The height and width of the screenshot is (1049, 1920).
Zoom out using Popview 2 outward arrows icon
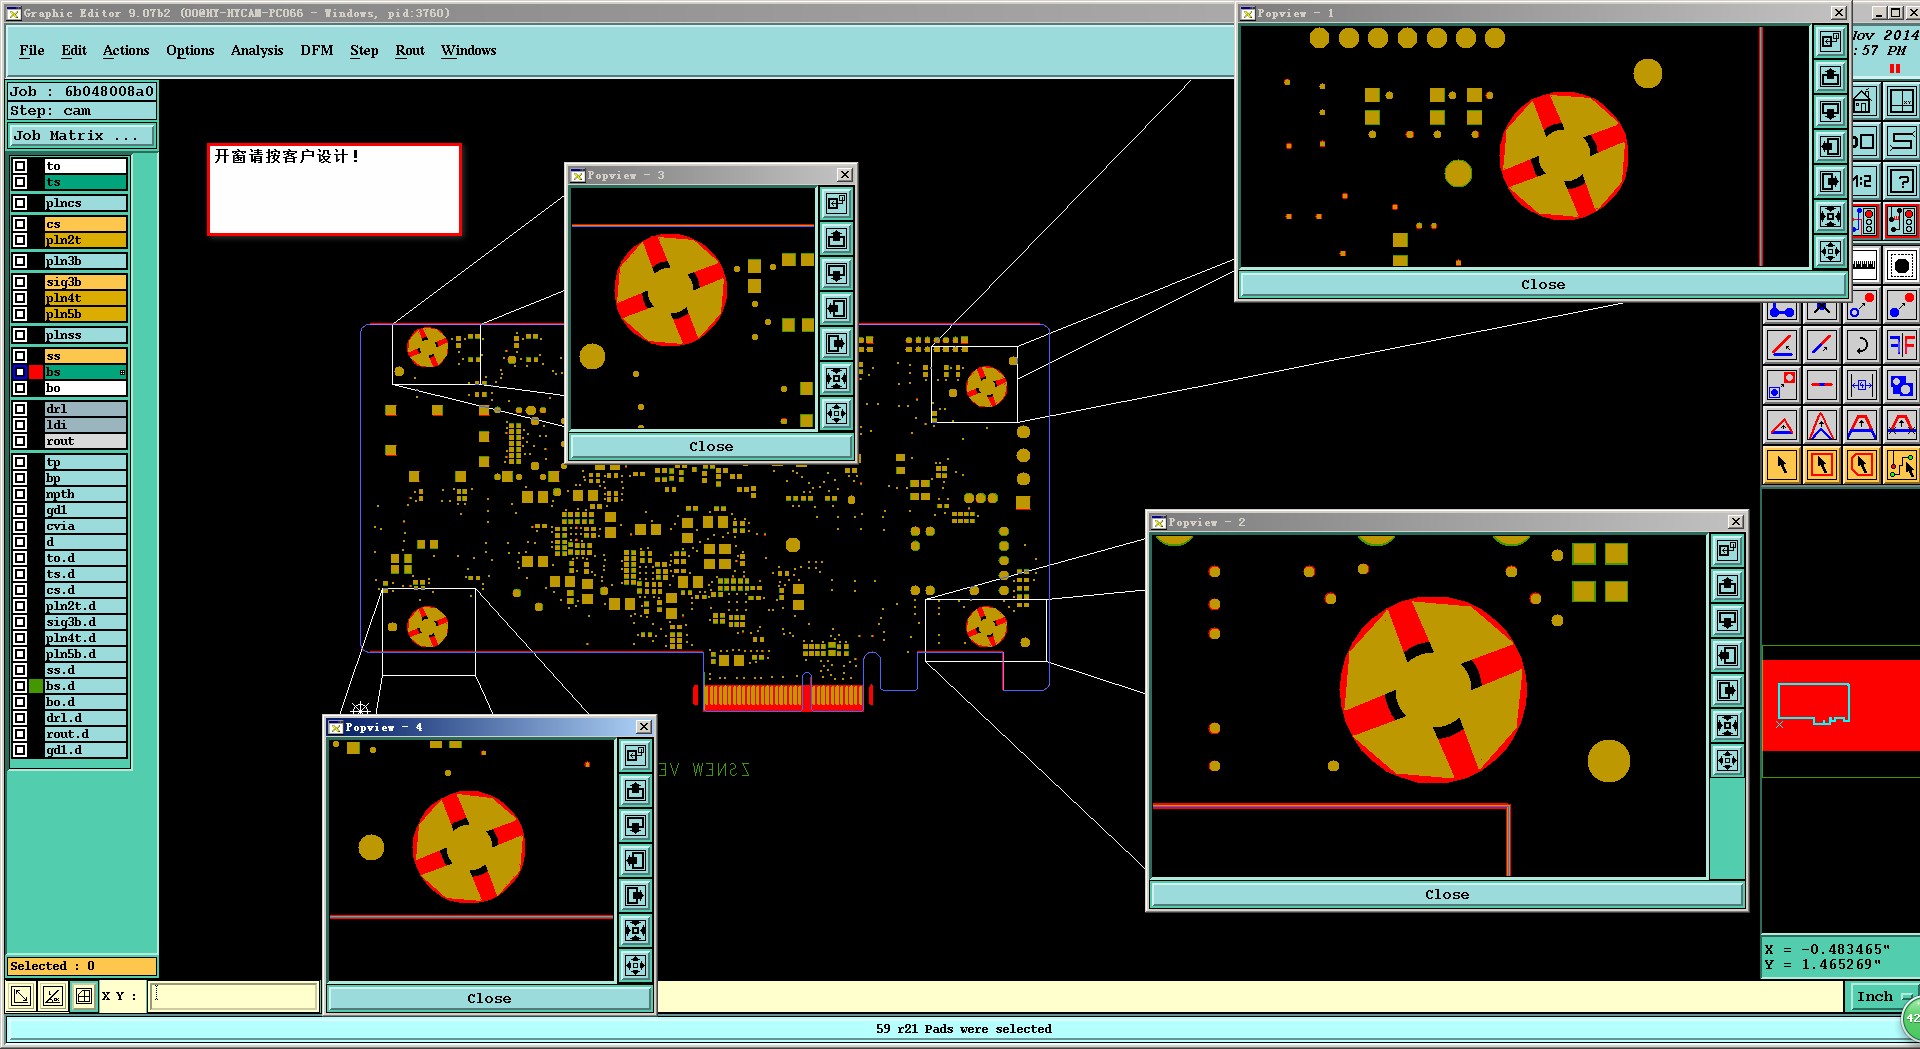click(x=1727, y=761)
